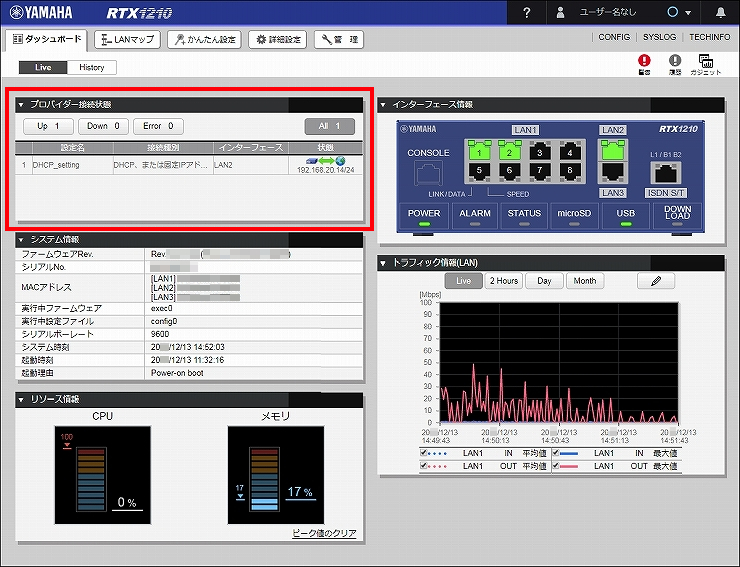The image size is (740, 567).
Task: Open the CONFIG link
Action: point(614,37)
